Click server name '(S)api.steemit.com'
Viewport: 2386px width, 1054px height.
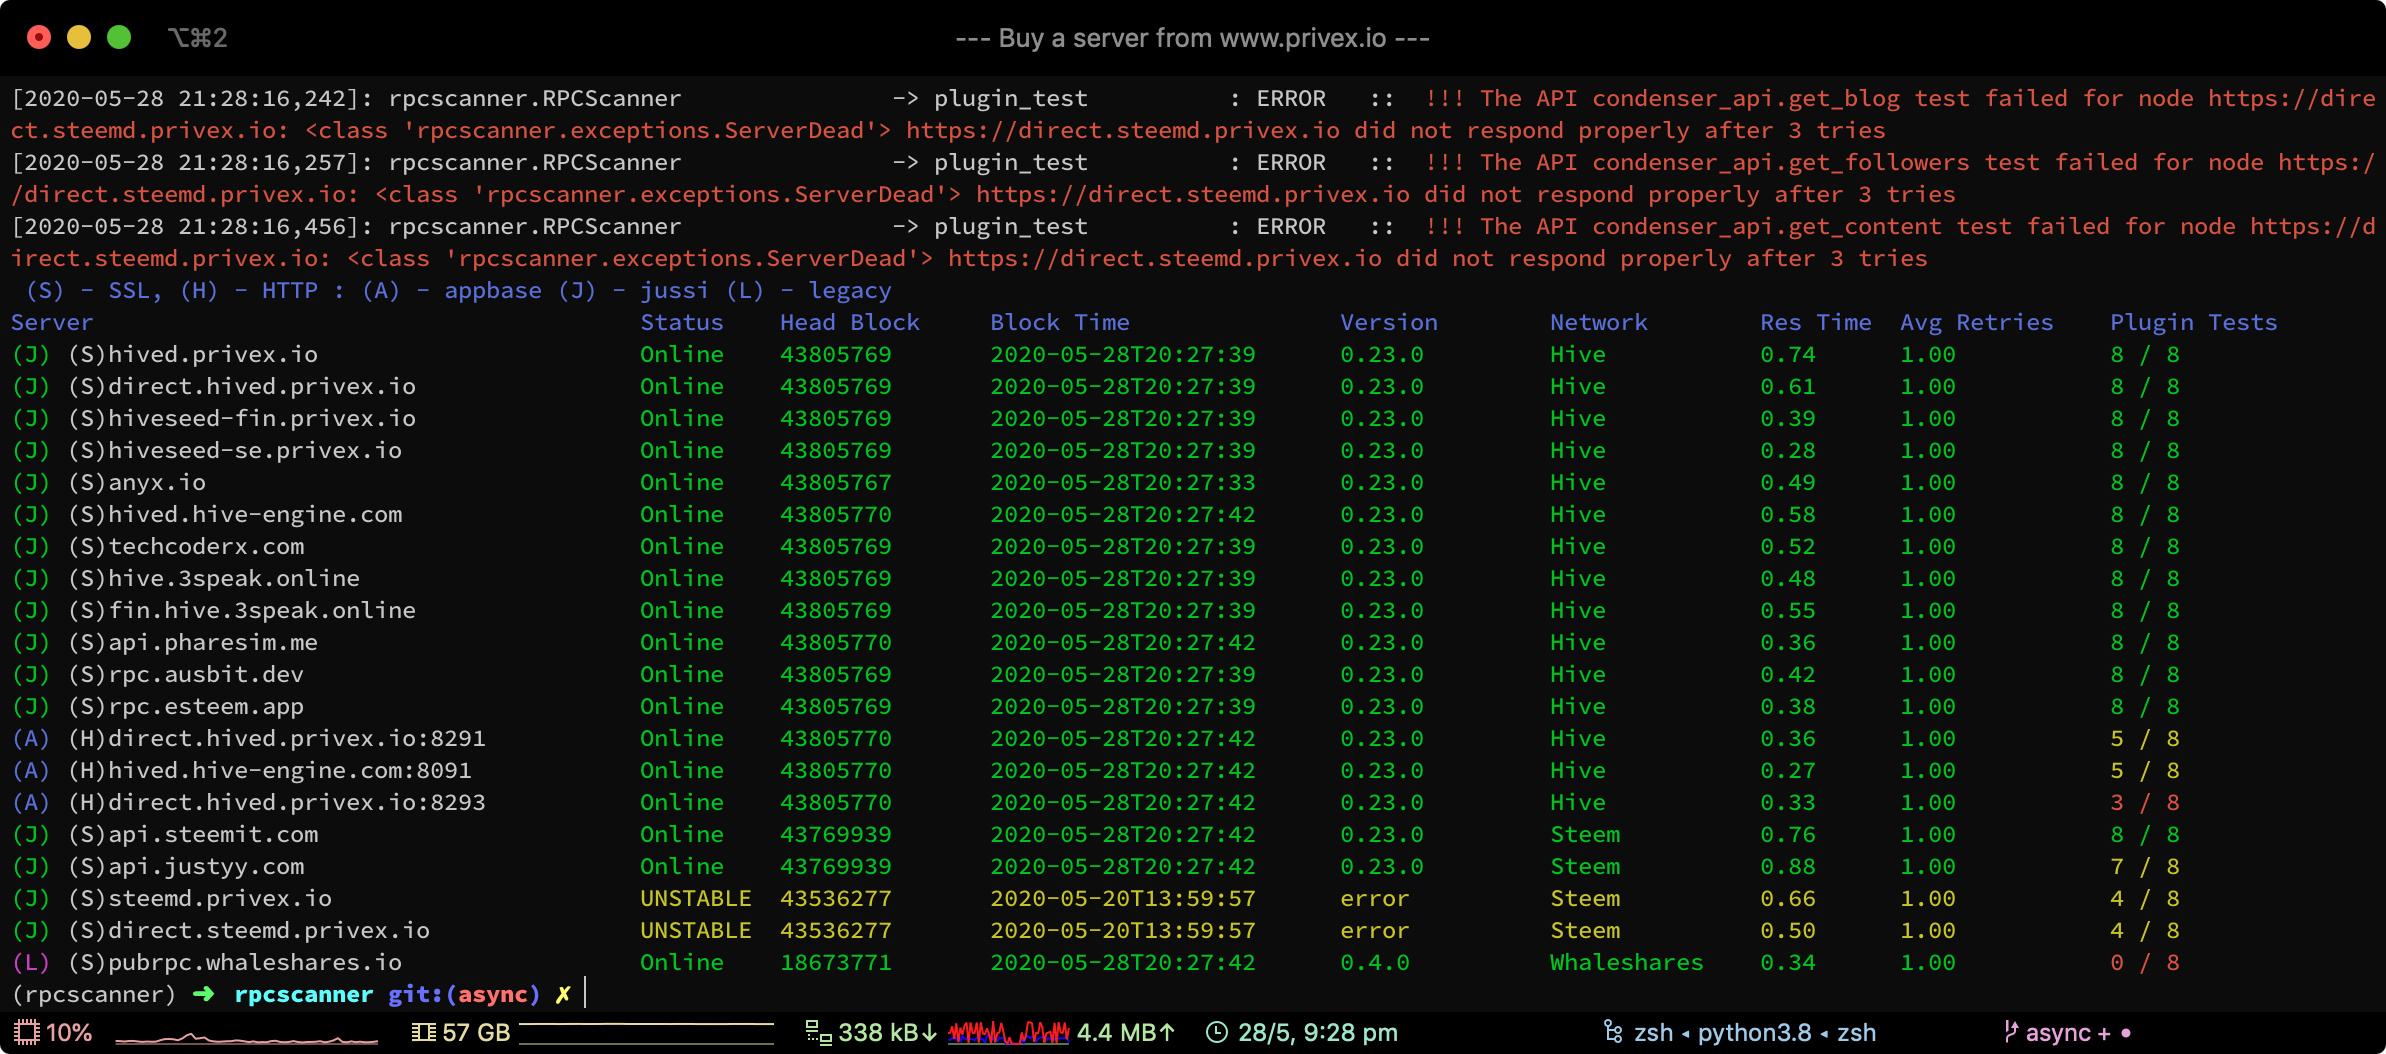(193, 834)
